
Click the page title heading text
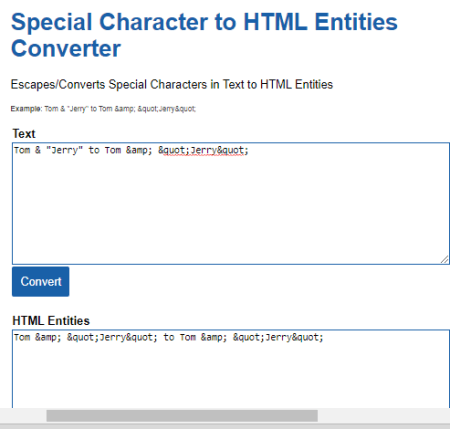(204, 35)
